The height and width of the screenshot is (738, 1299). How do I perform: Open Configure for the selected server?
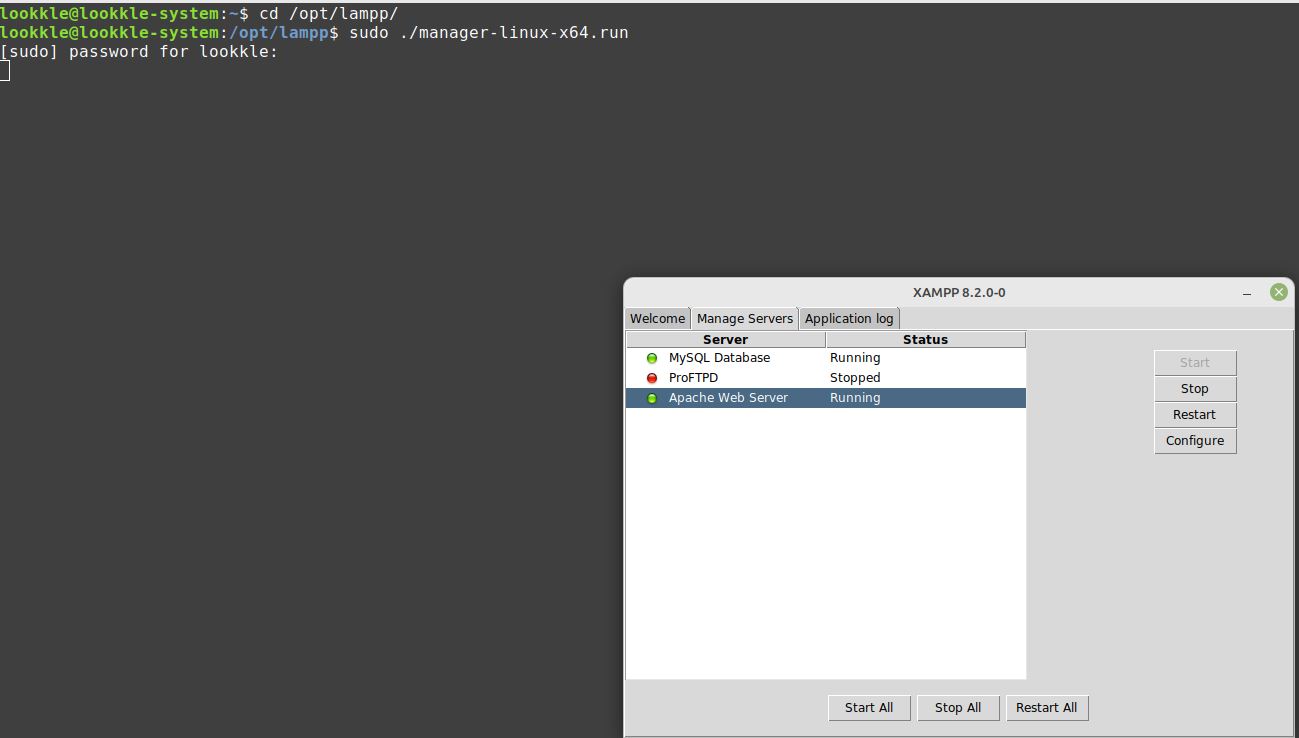[1195, 441]
